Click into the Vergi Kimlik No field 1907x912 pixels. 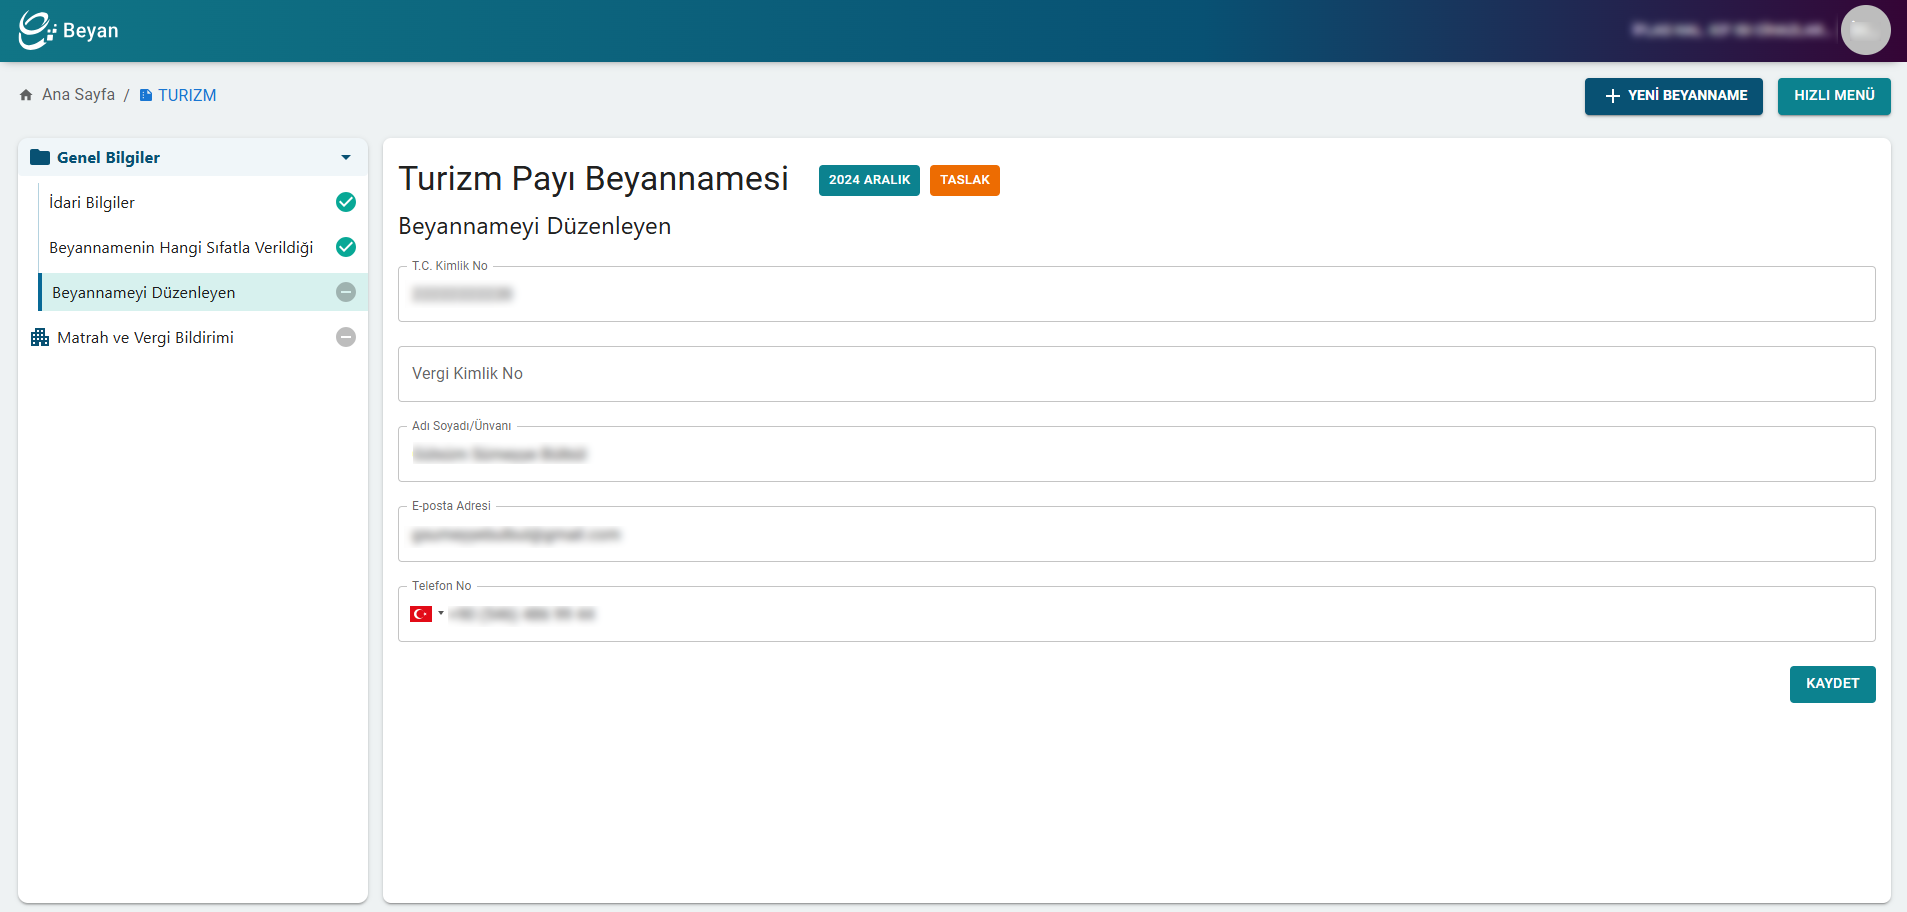coord(1136,374)
